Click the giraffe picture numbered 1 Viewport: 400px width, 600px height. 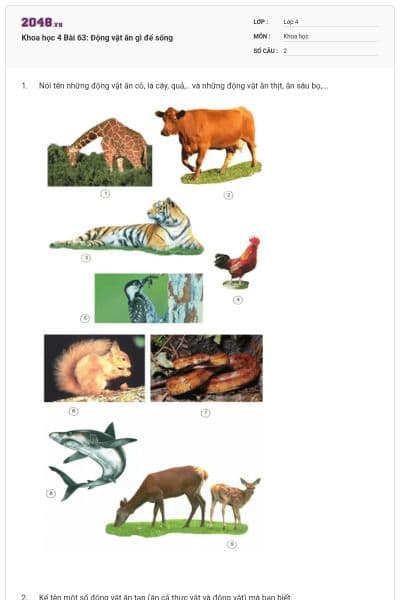[x=100, y=152]
